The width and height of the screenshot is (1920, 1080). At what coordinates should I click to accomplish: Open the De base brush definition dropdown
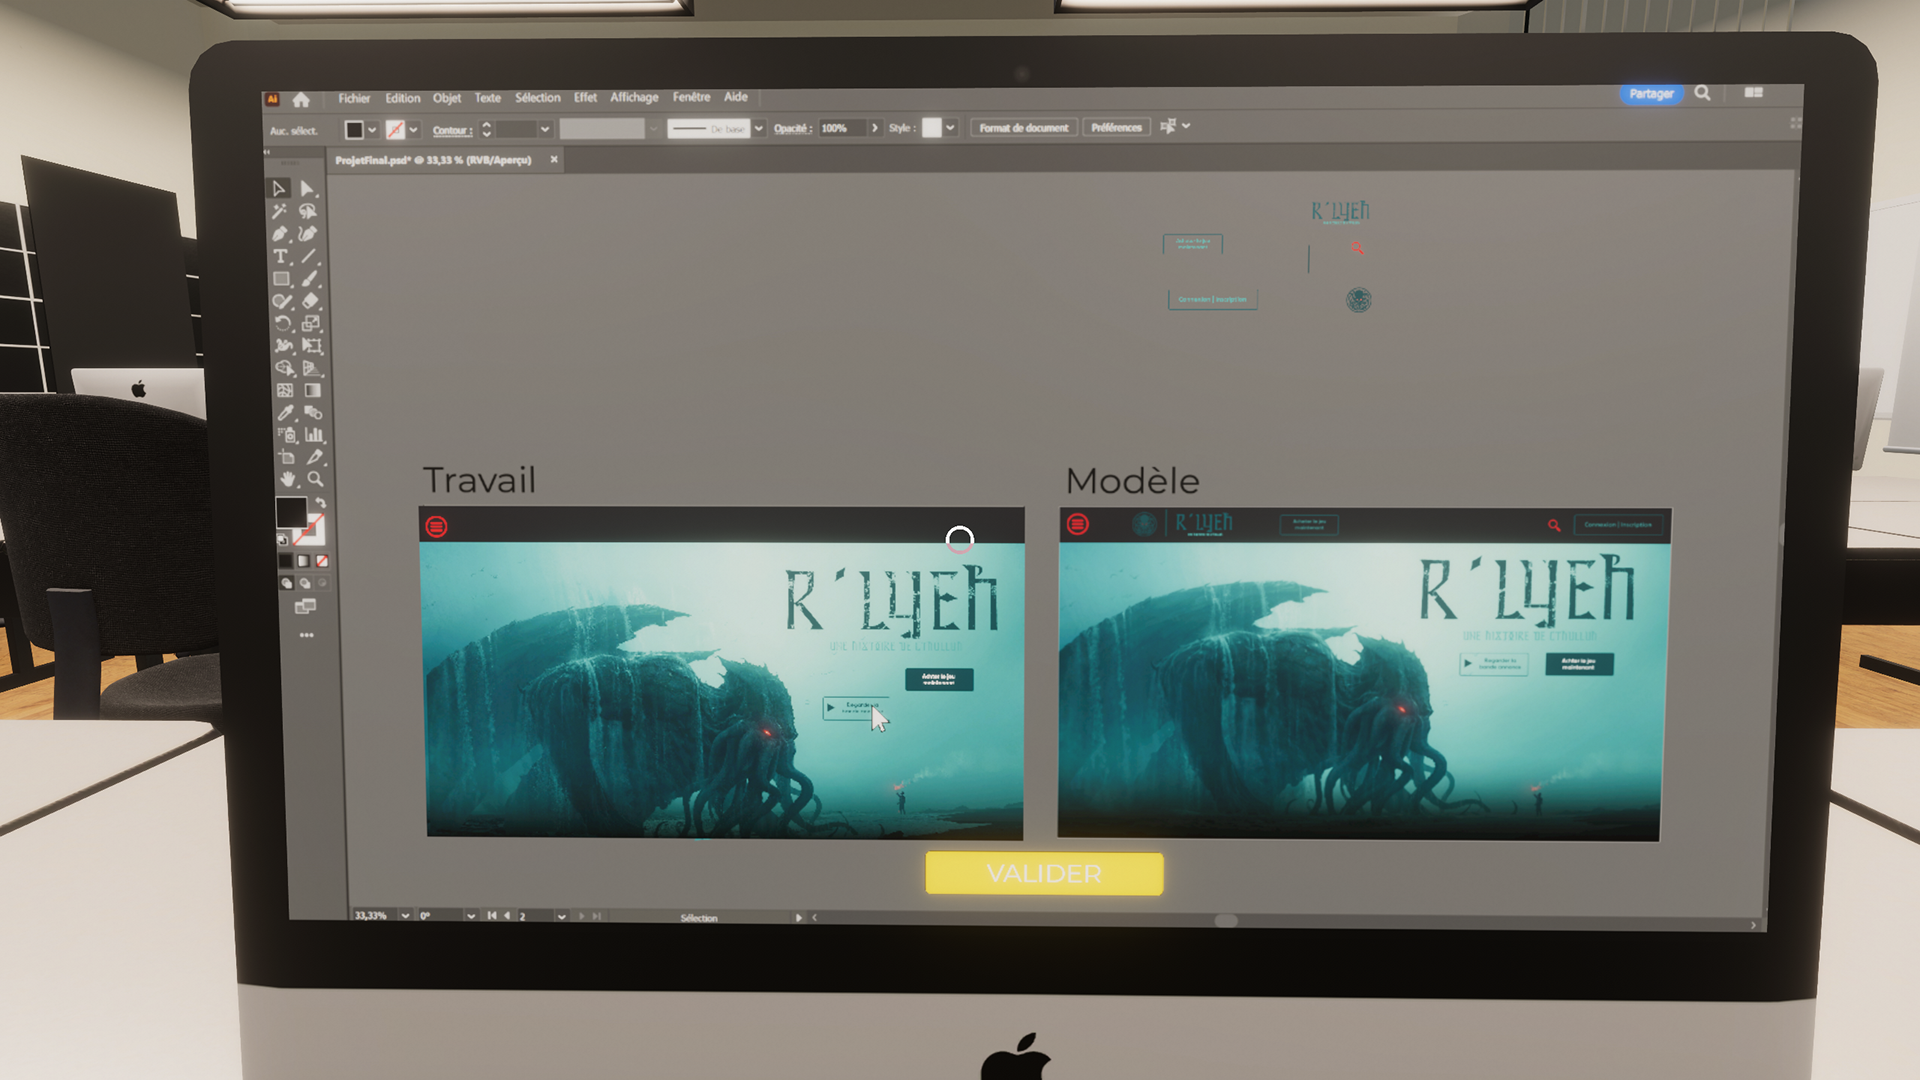point(759,128)
